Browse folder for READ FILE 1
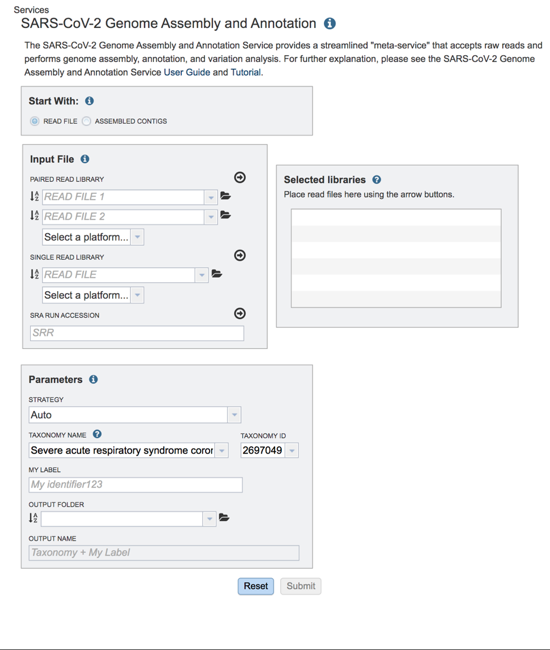The width and height of the screenshot is (550, 650). [x=225, y=196]
